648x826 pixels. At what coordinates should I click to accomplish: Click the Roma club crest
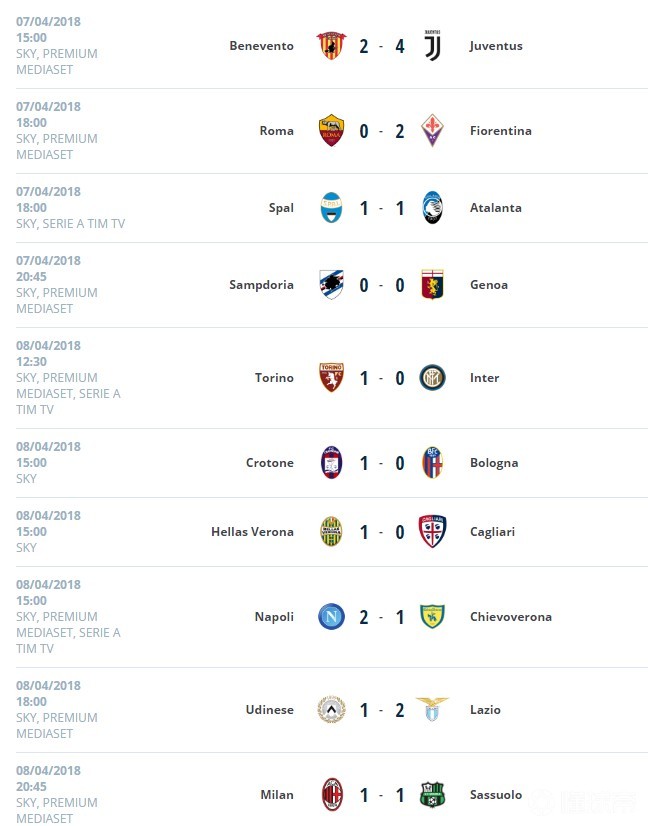pyautogui.click(x=331, y=131)
